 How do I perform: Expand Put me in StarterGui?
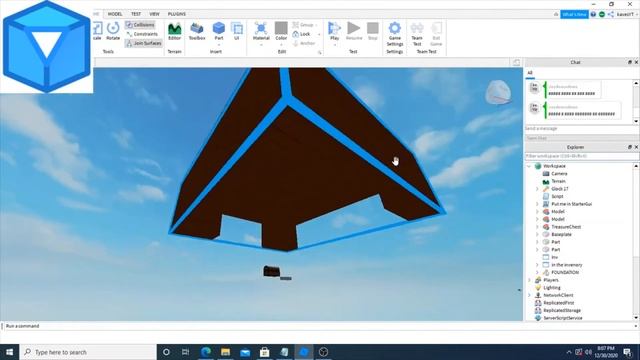(537, 204)
